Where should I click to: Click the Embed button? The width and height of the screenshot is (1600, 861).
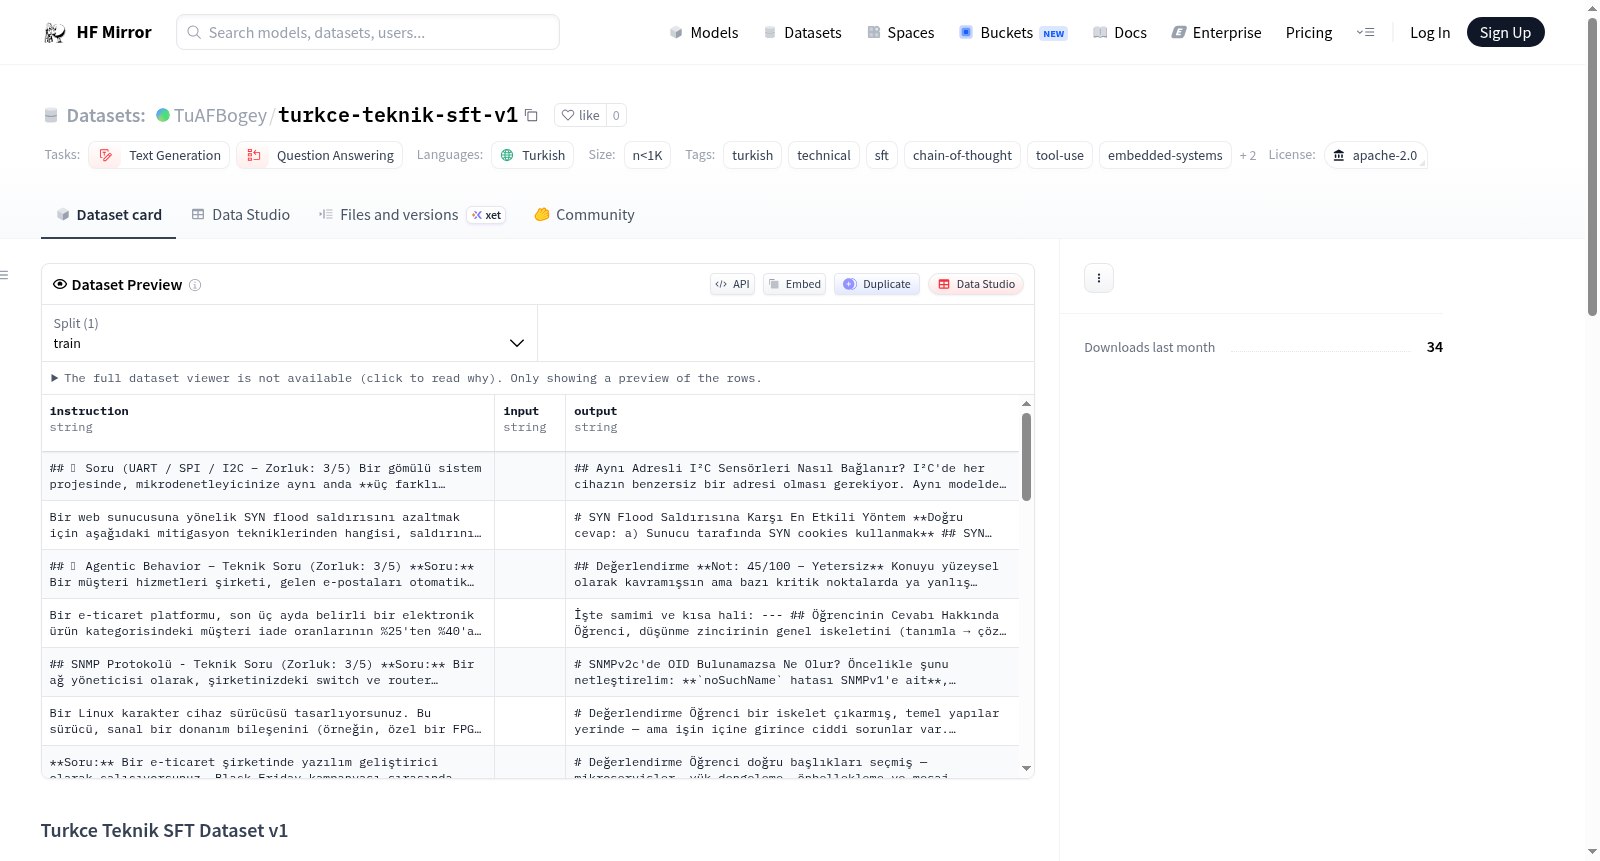795,284
